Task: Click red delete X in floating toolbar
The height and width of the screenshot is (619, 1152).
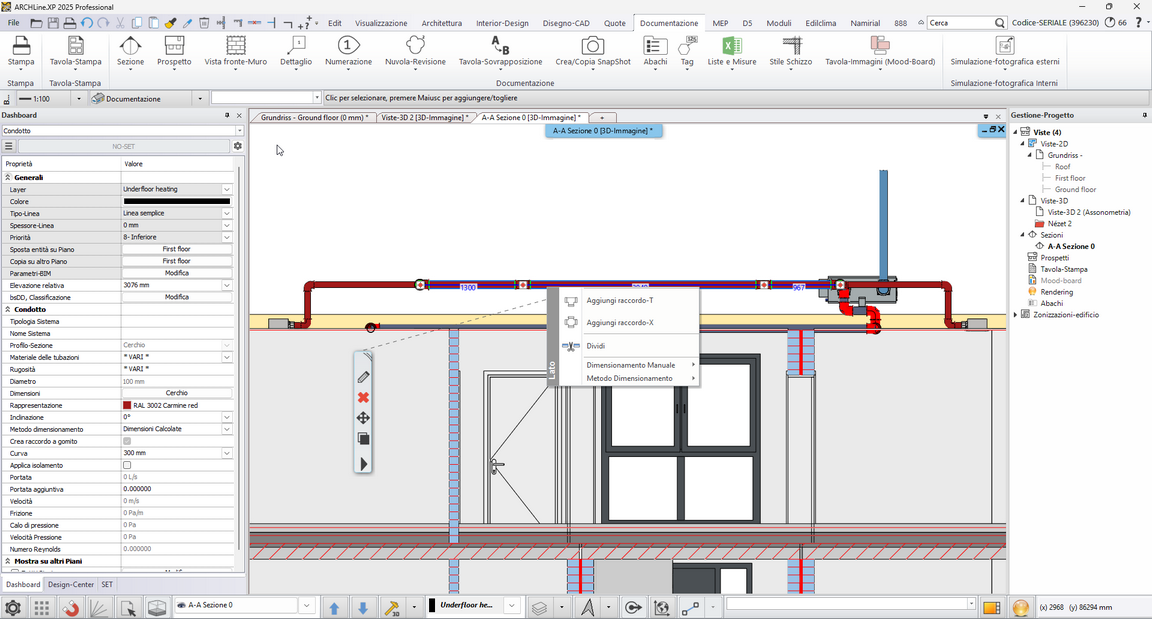Action: [x=363, y=397]
